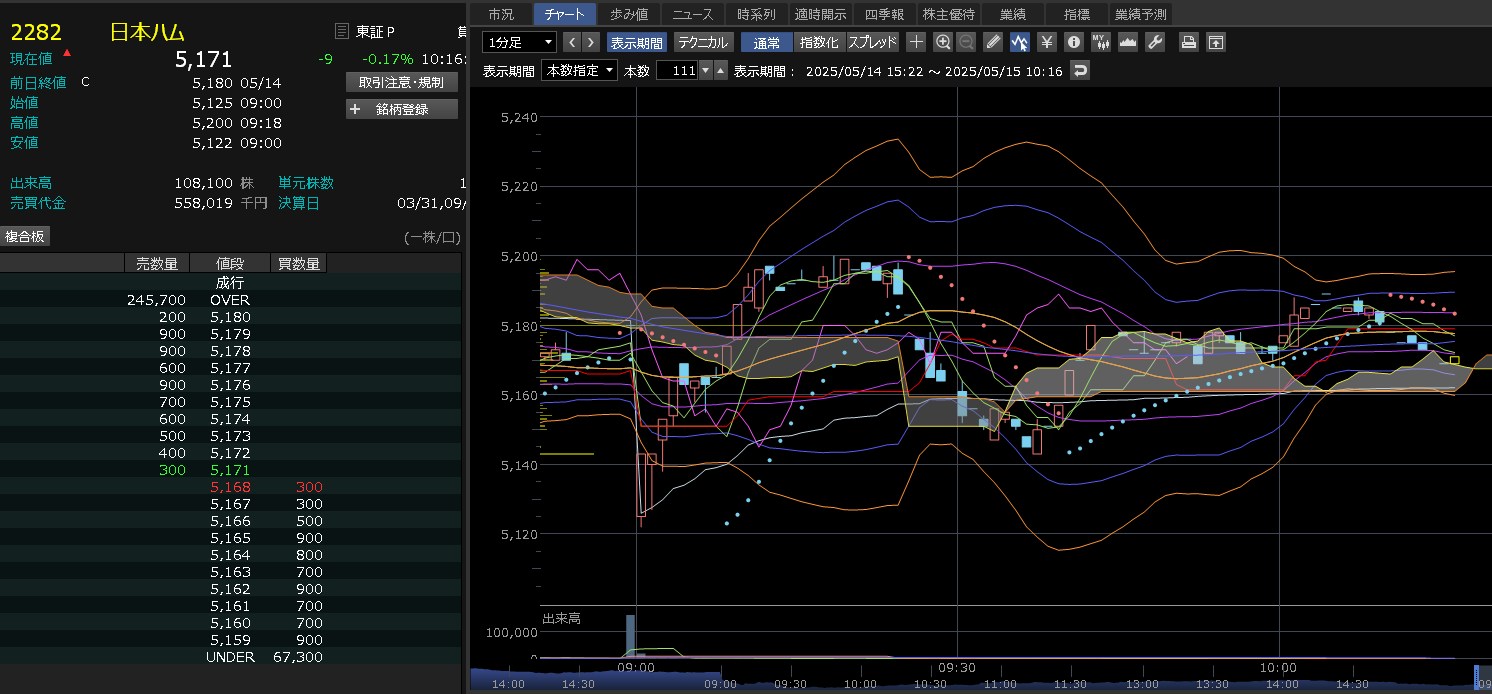Viewport: 1492px width, 694px height.
Task: Open the wrench chart settings icon
Action: (1154, 42)
